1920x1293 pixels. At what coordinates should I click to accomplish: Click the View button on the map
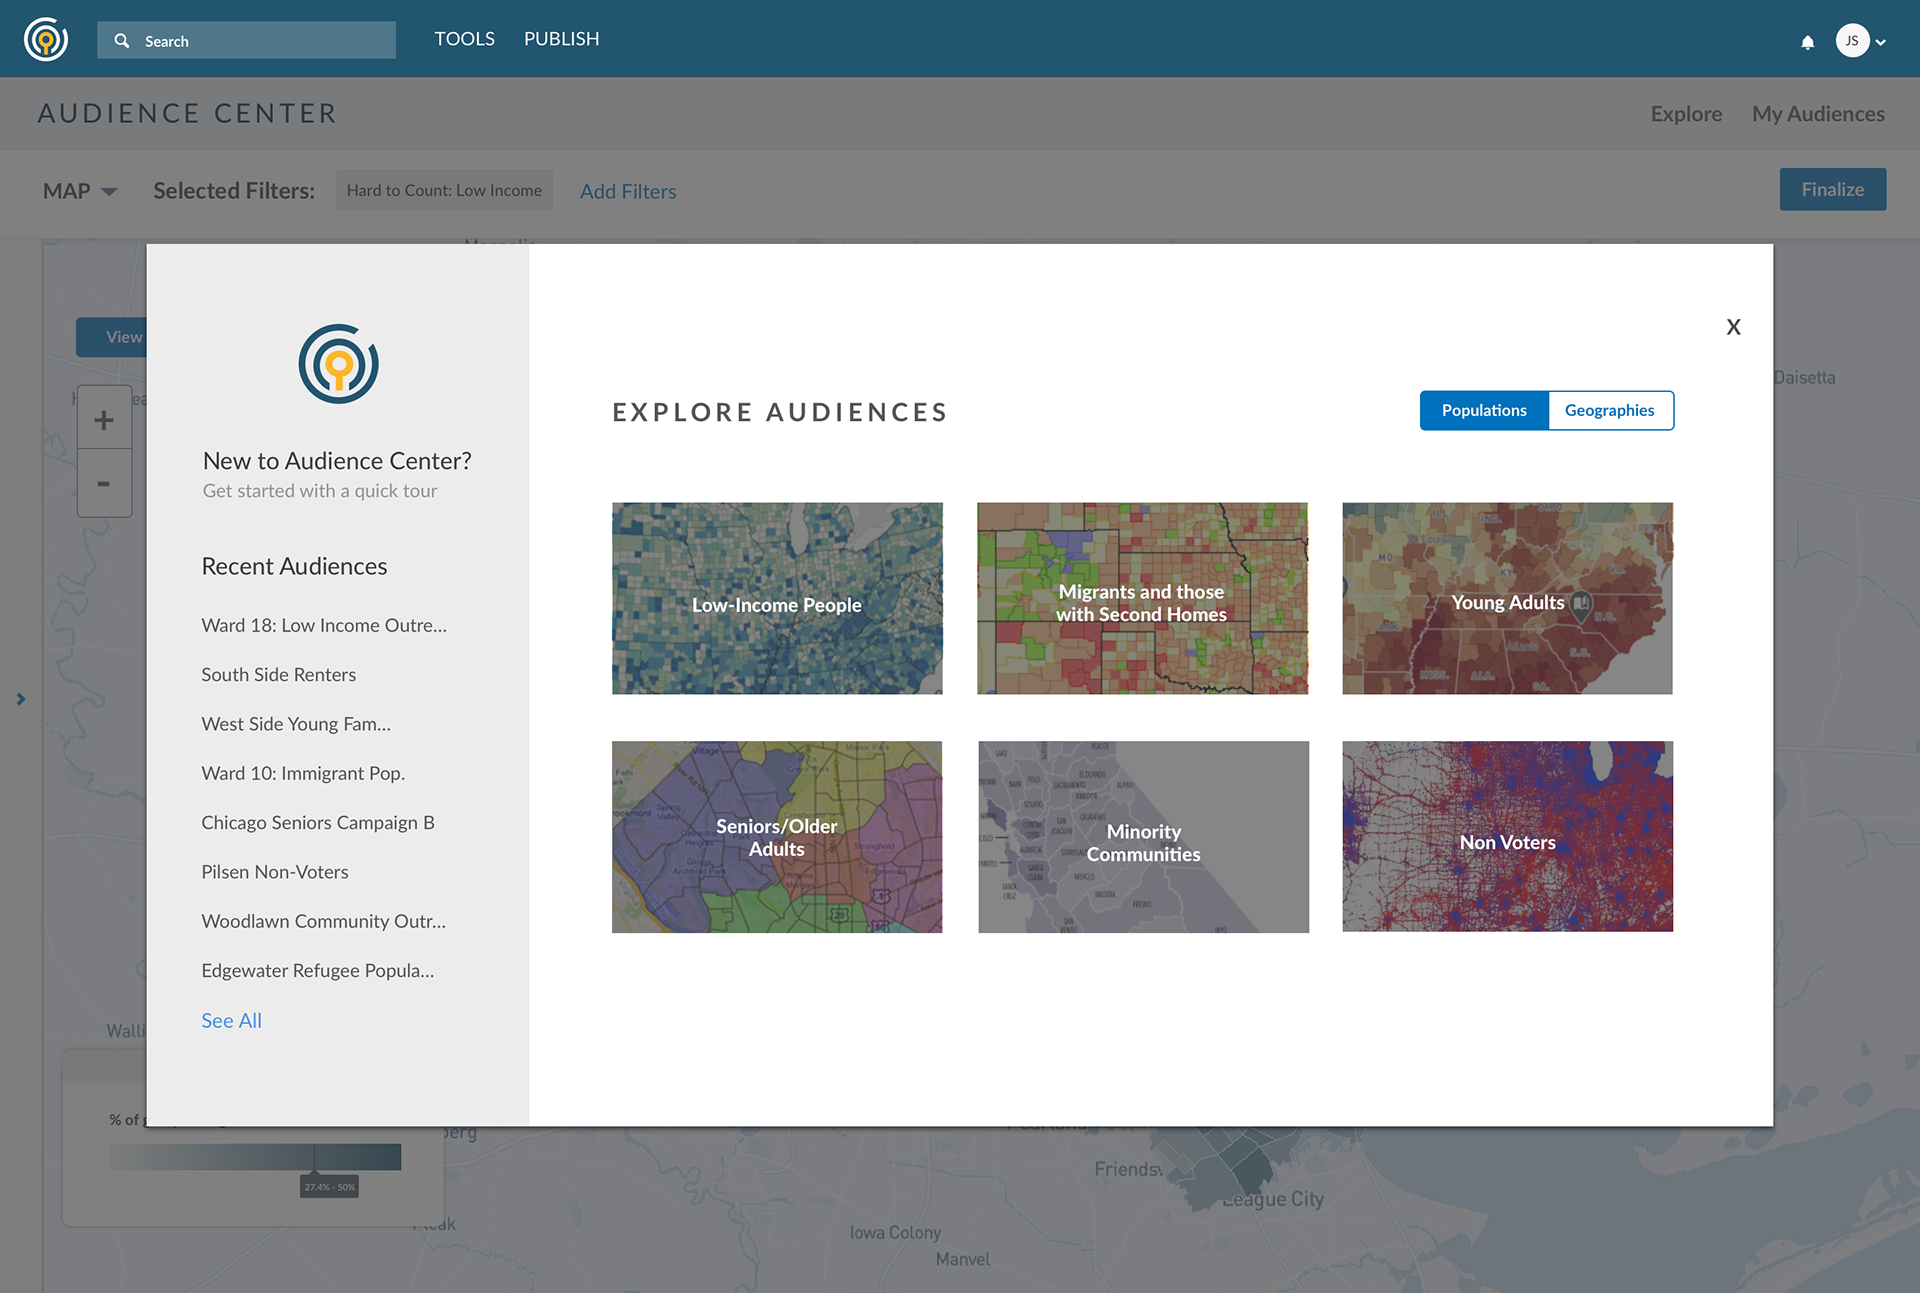111,337
